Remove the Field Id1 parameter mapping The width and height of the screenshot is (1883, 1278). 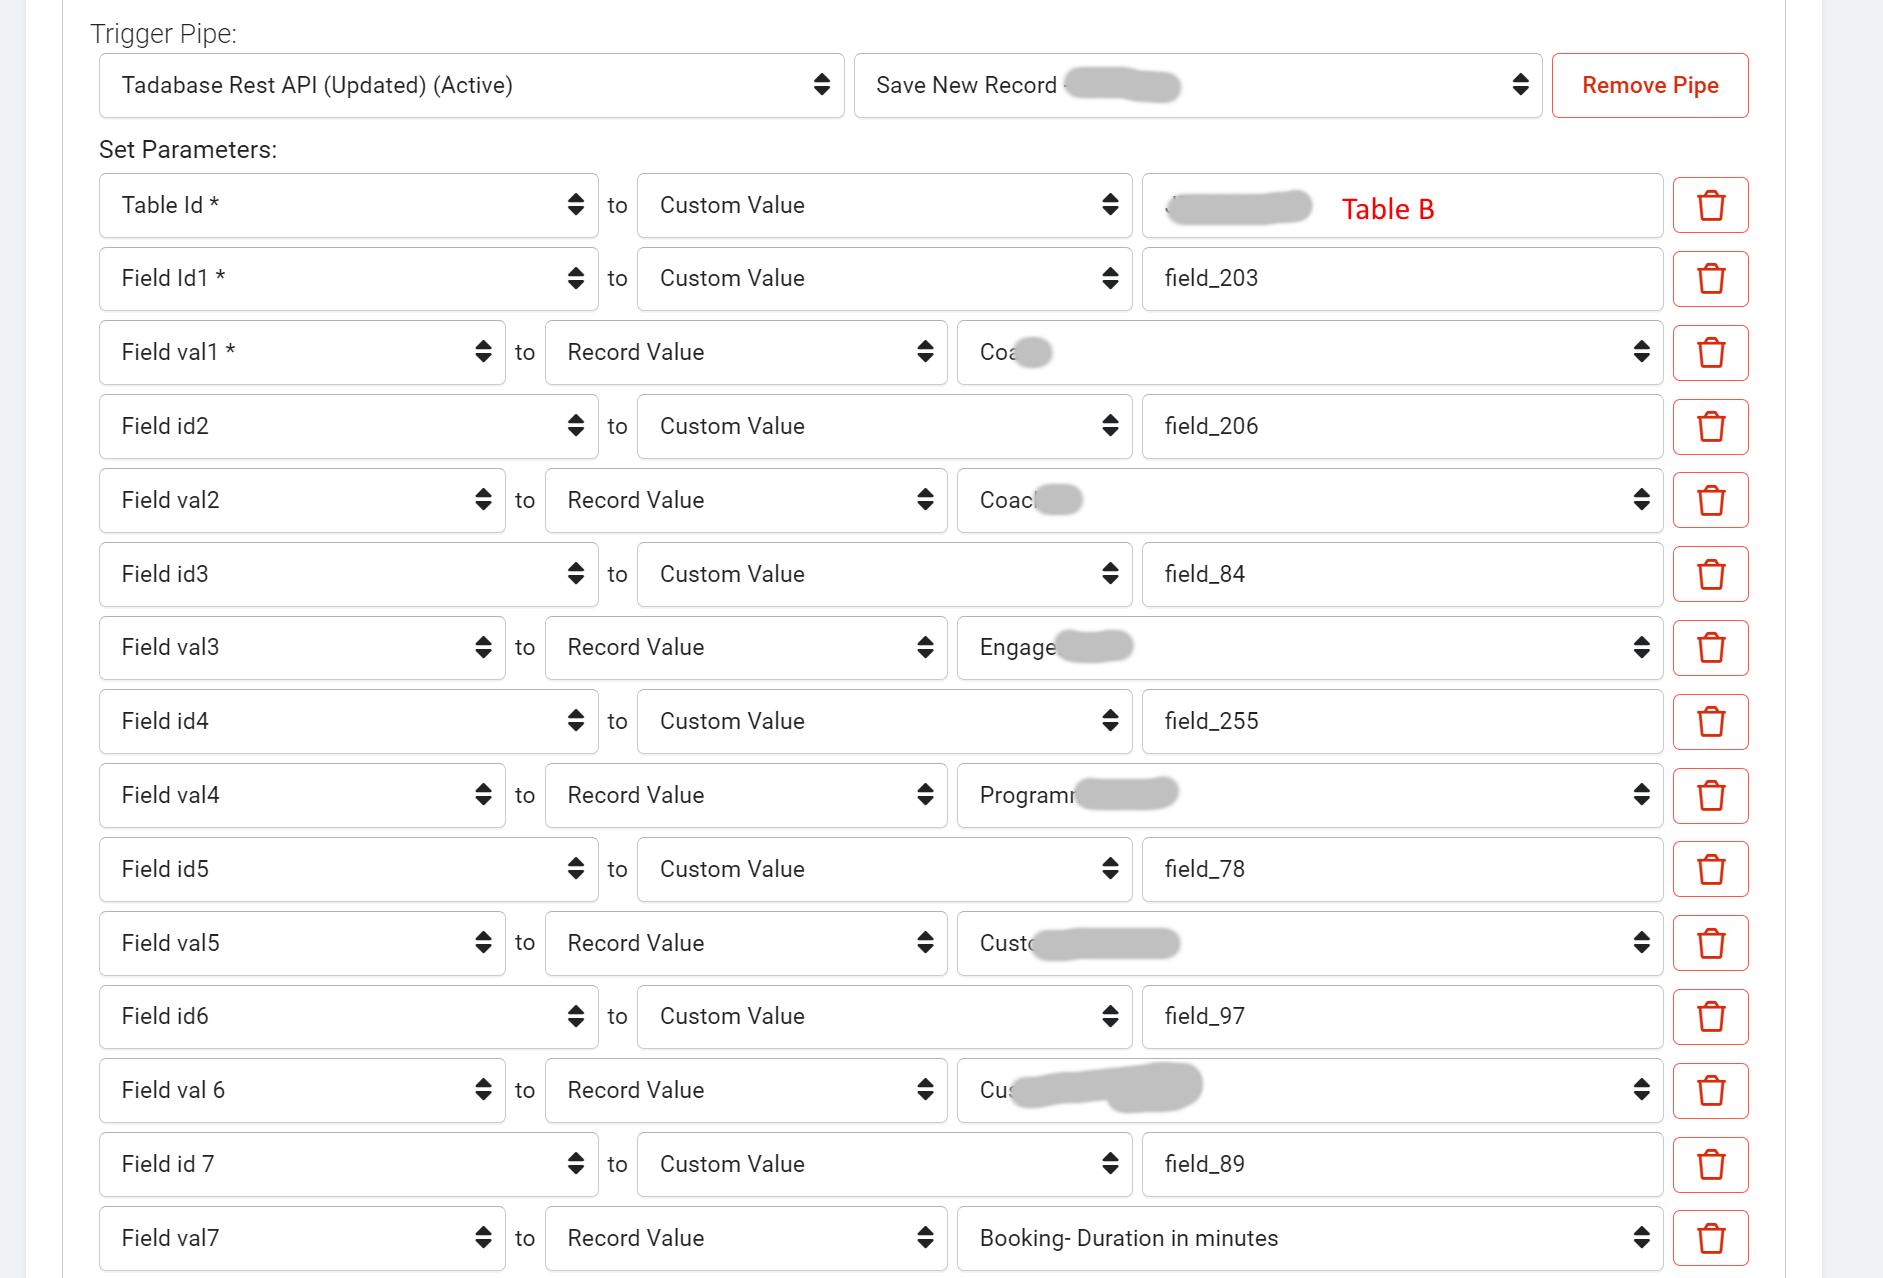point(1710,279)
